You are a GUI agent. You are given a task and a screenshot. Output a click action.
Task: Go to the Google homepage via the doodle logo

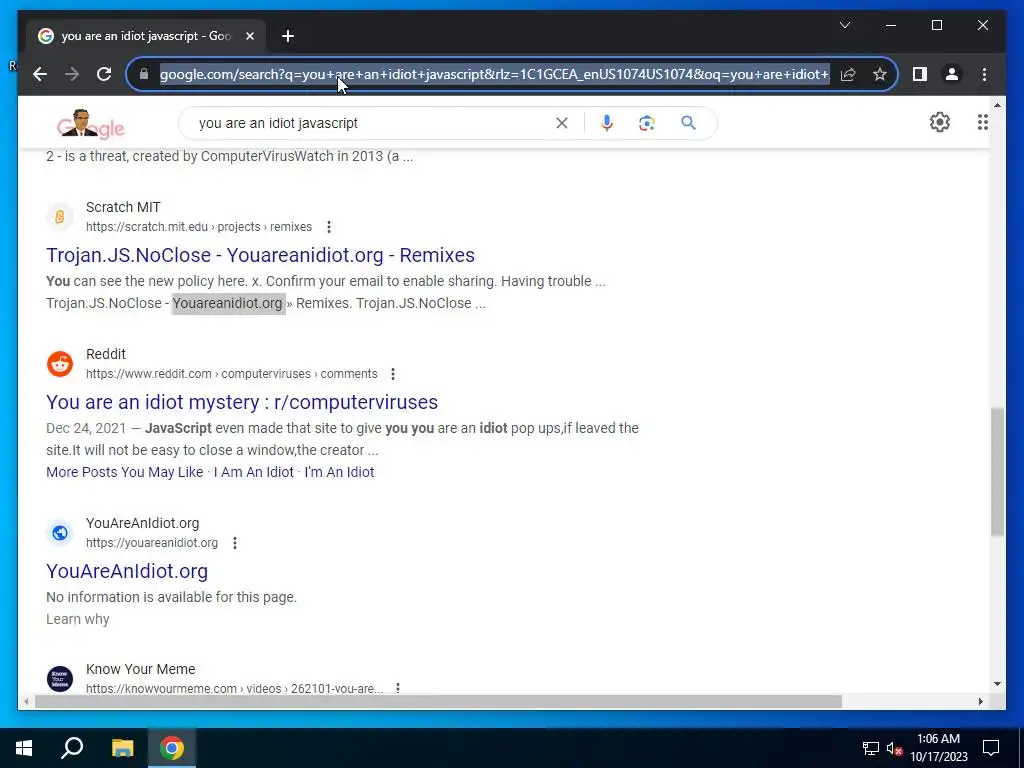click(90, 123)
